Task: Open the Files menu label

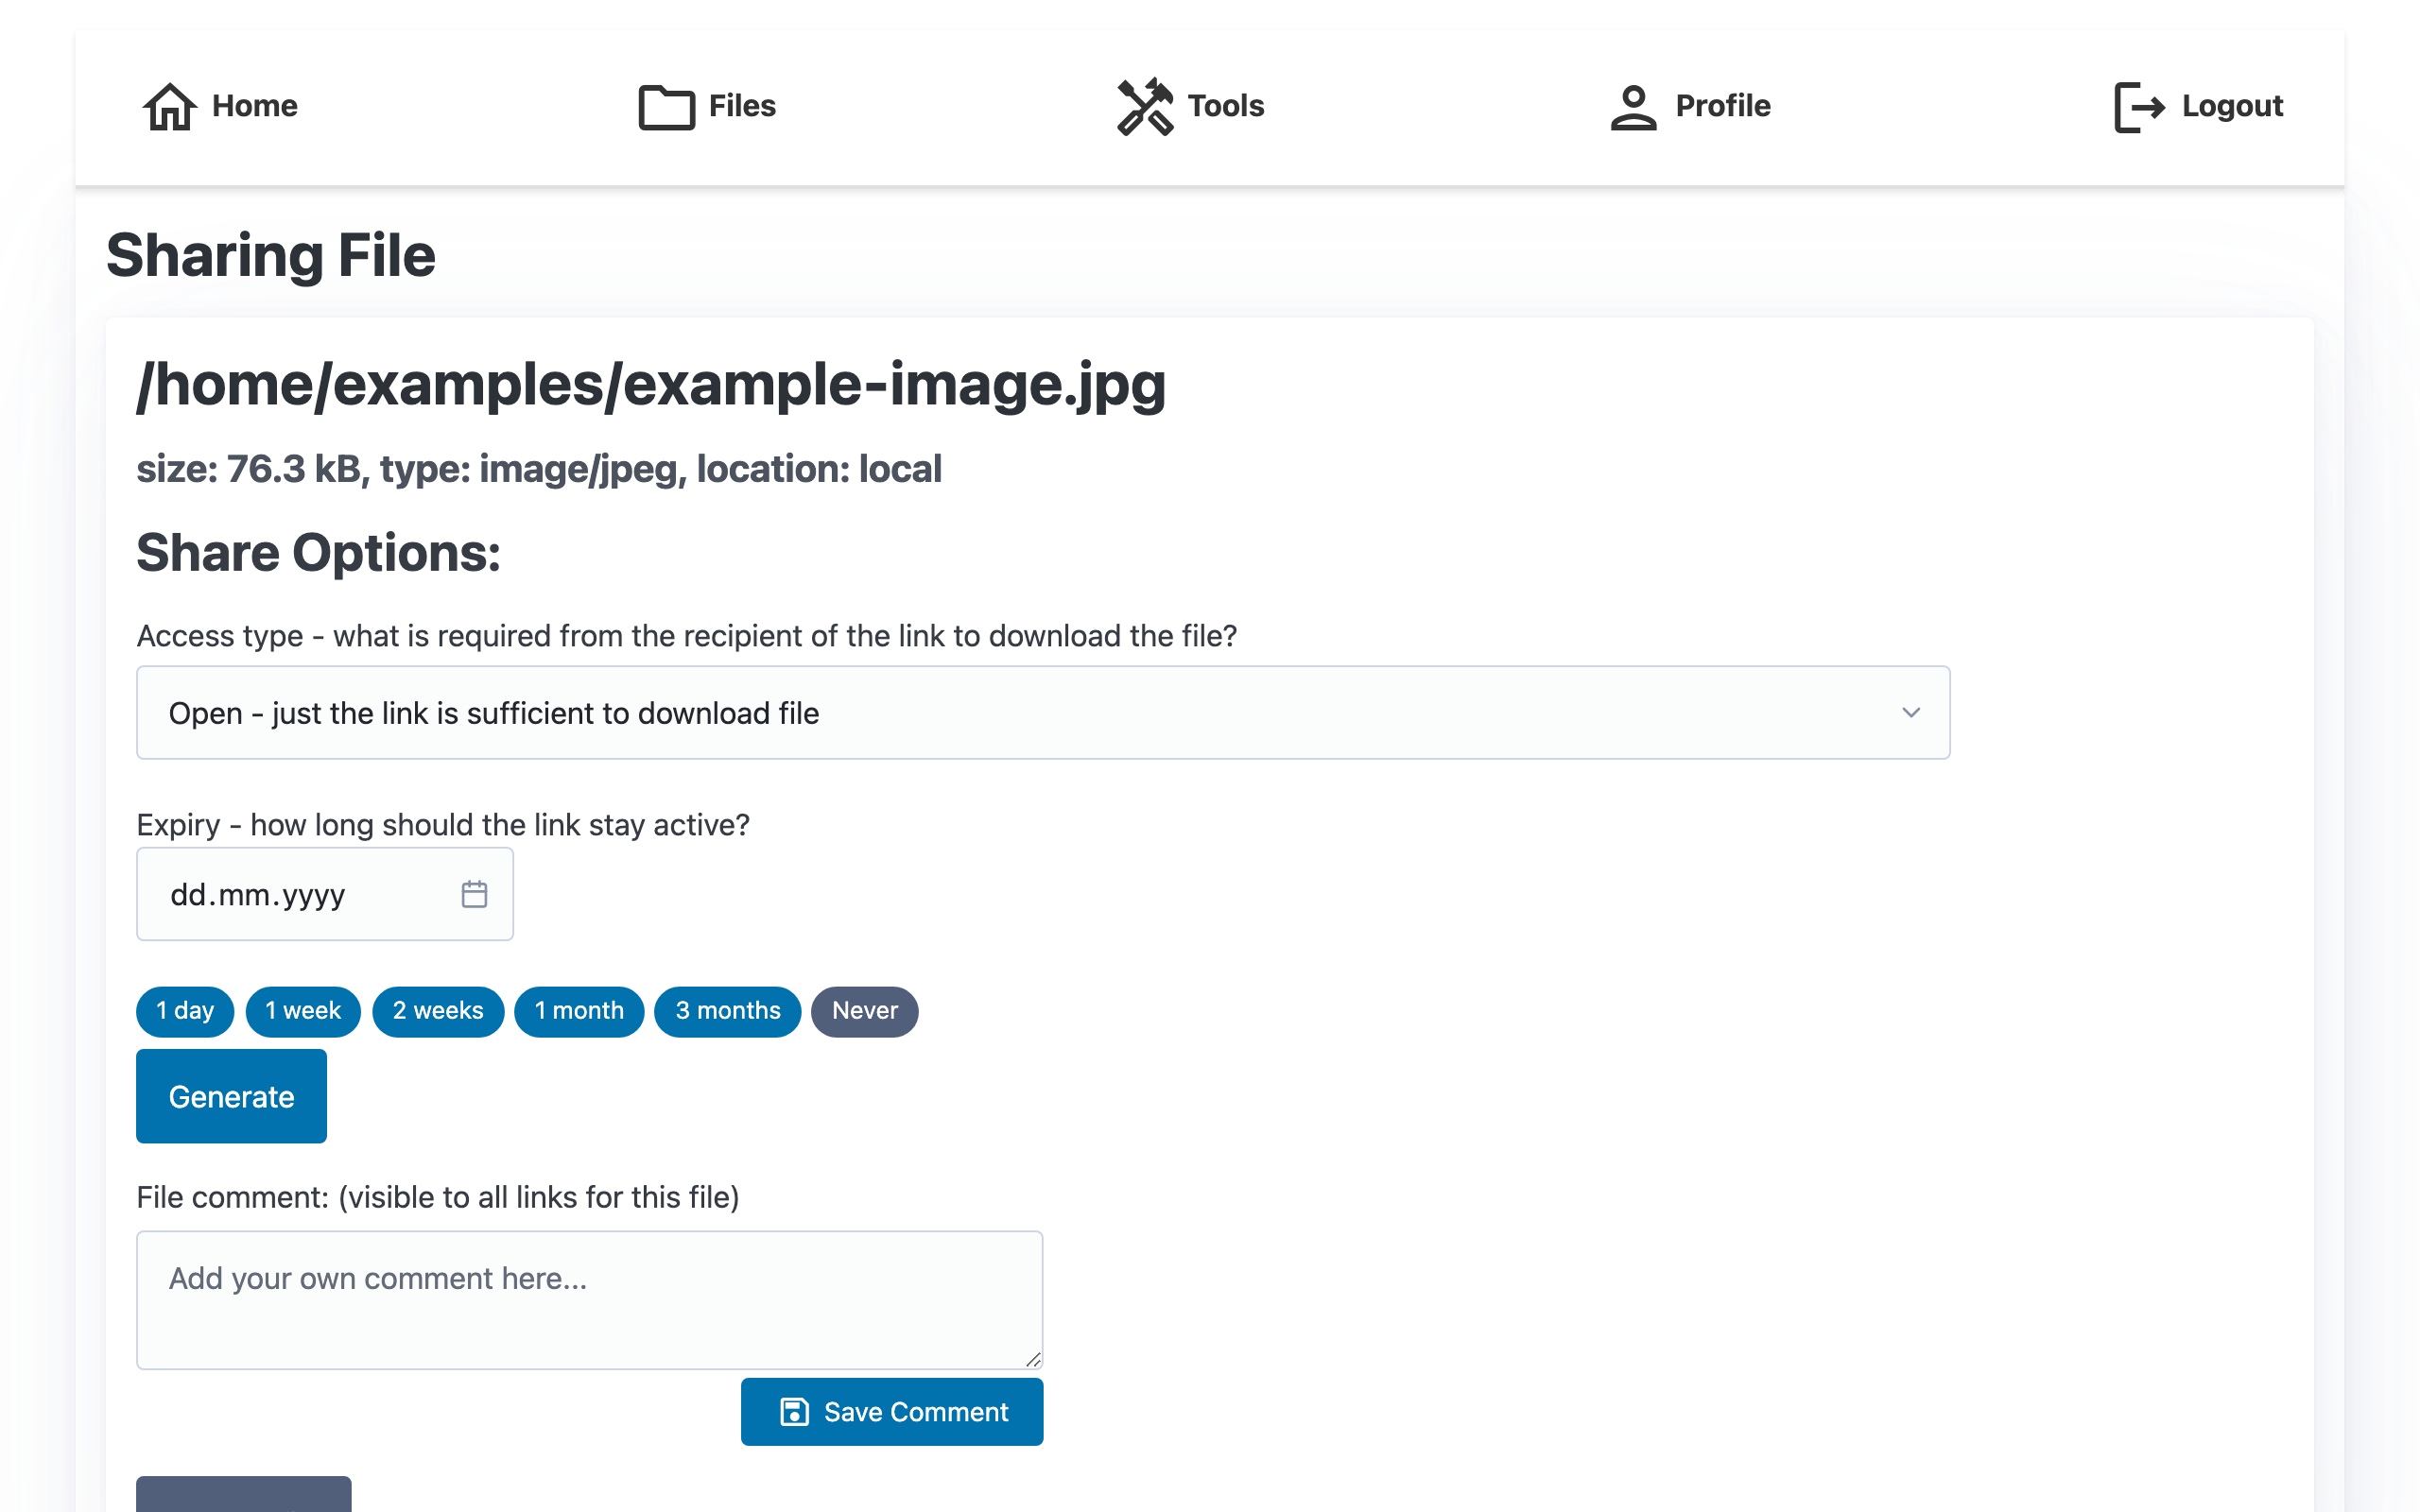Action: tap(742, 106)
